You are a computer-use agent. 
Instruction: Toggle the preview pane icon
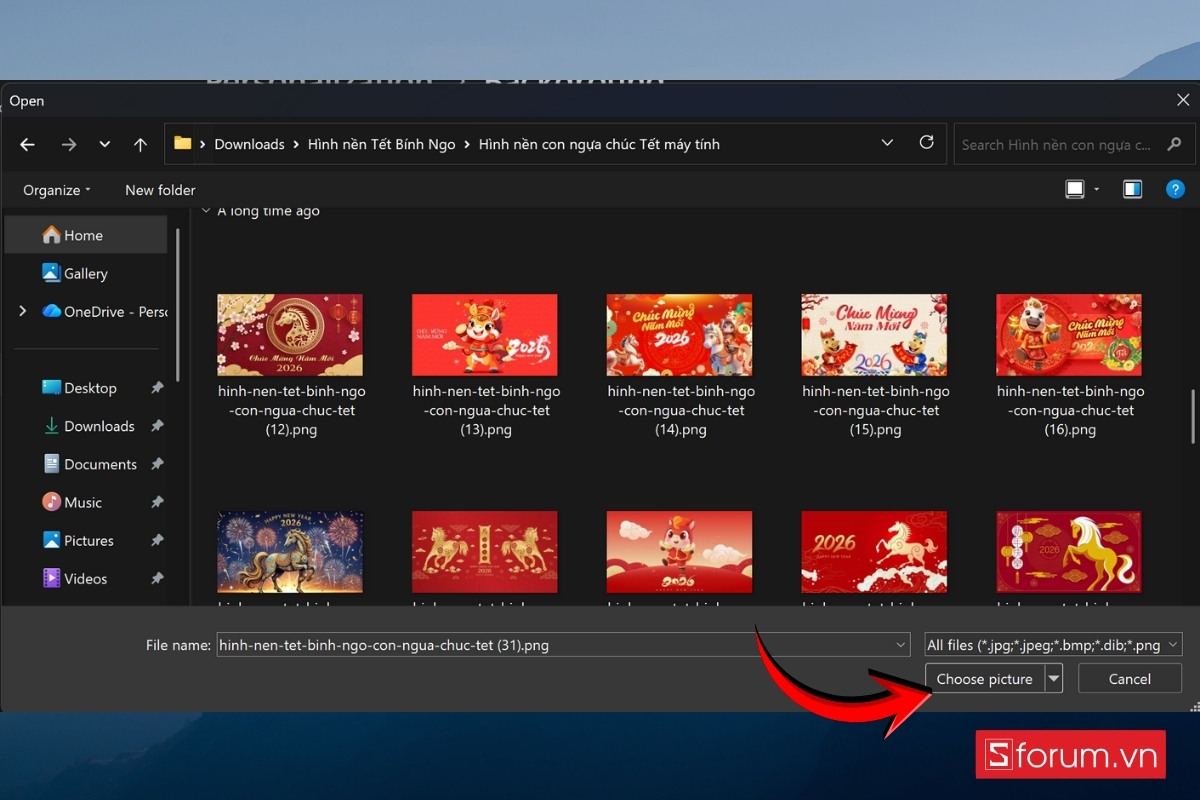tap(1131, 188)
